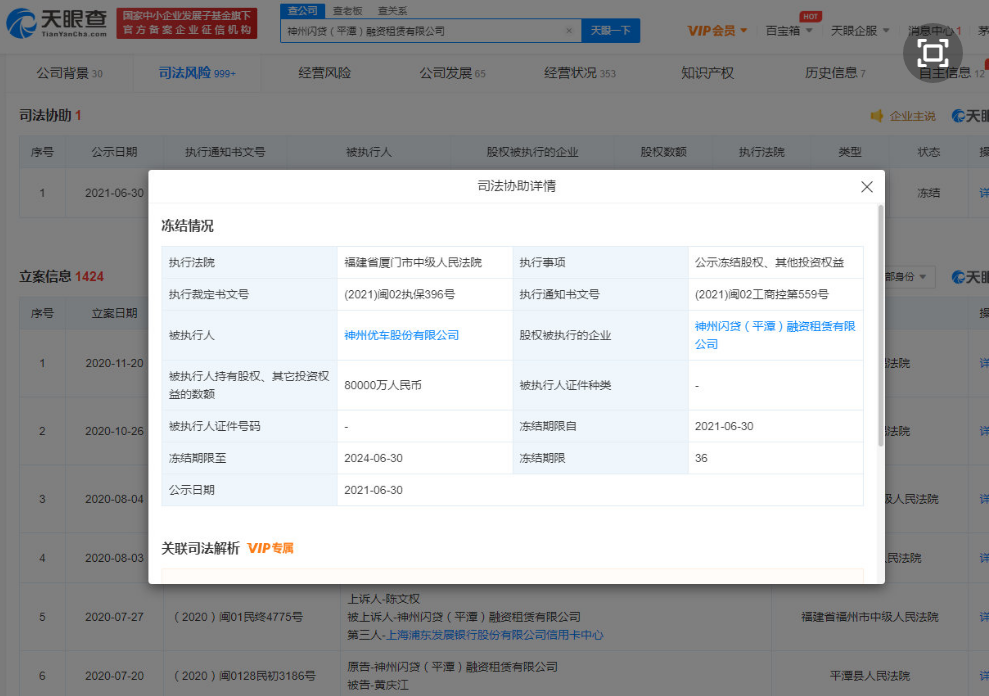989x696 pixels.
Task: Click the 冻结 status in the background table
Action: point(928,193)
